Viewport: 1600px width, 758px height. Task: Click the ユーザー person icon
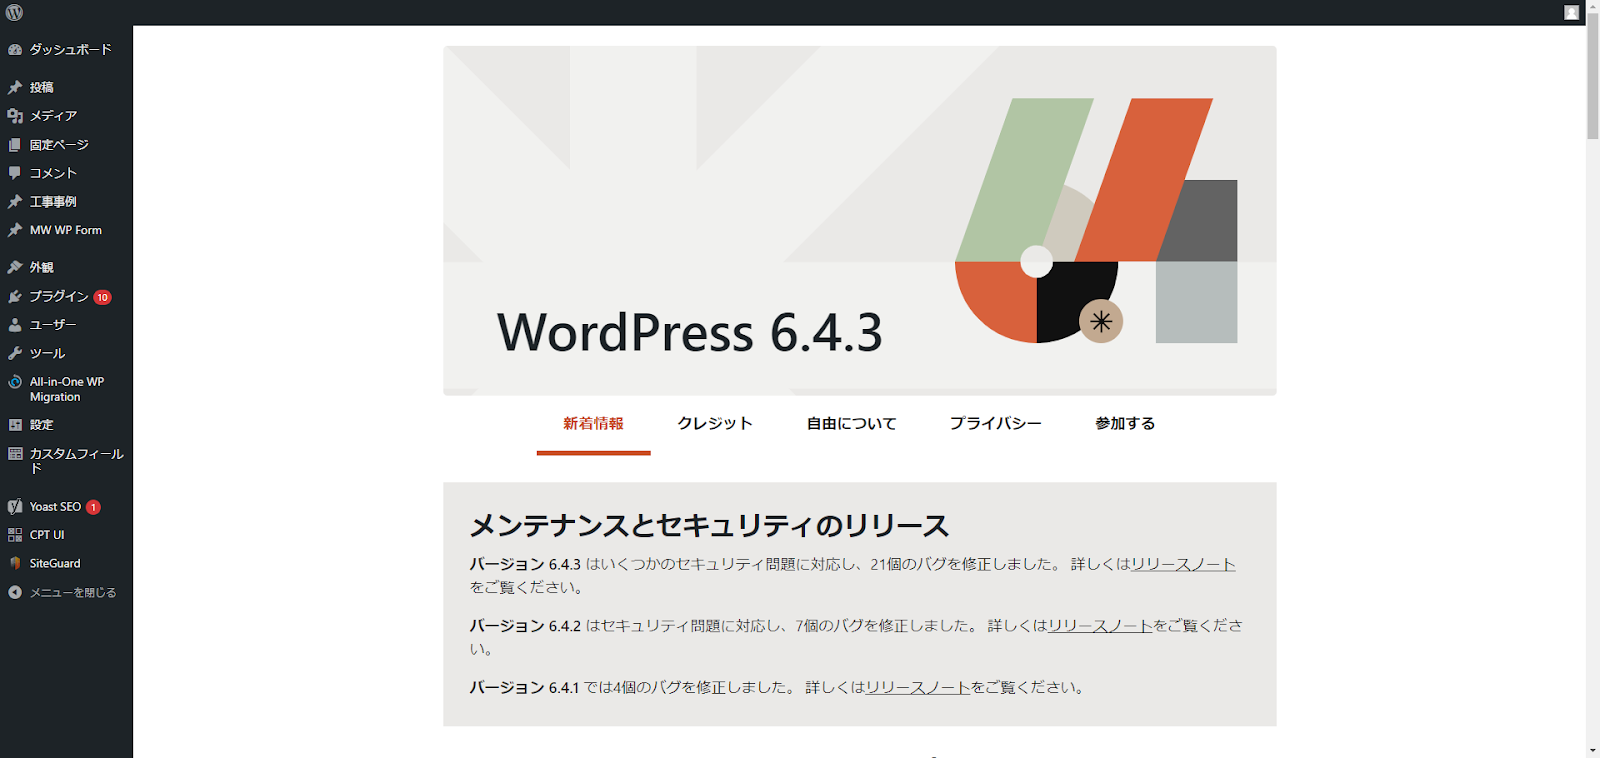[x=15, y=324]
